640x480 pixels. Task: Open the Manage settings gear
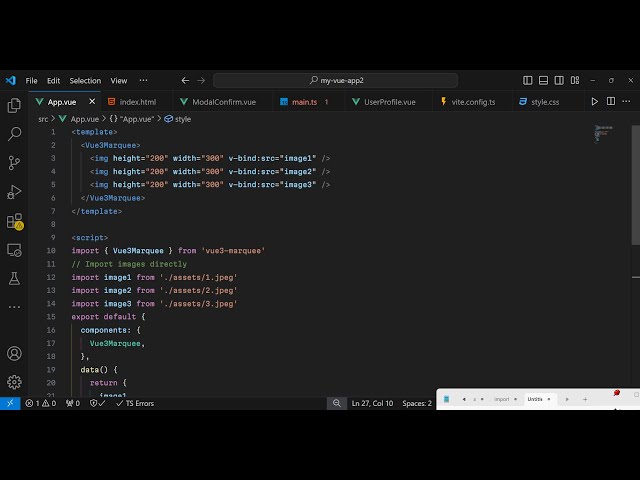14,381
